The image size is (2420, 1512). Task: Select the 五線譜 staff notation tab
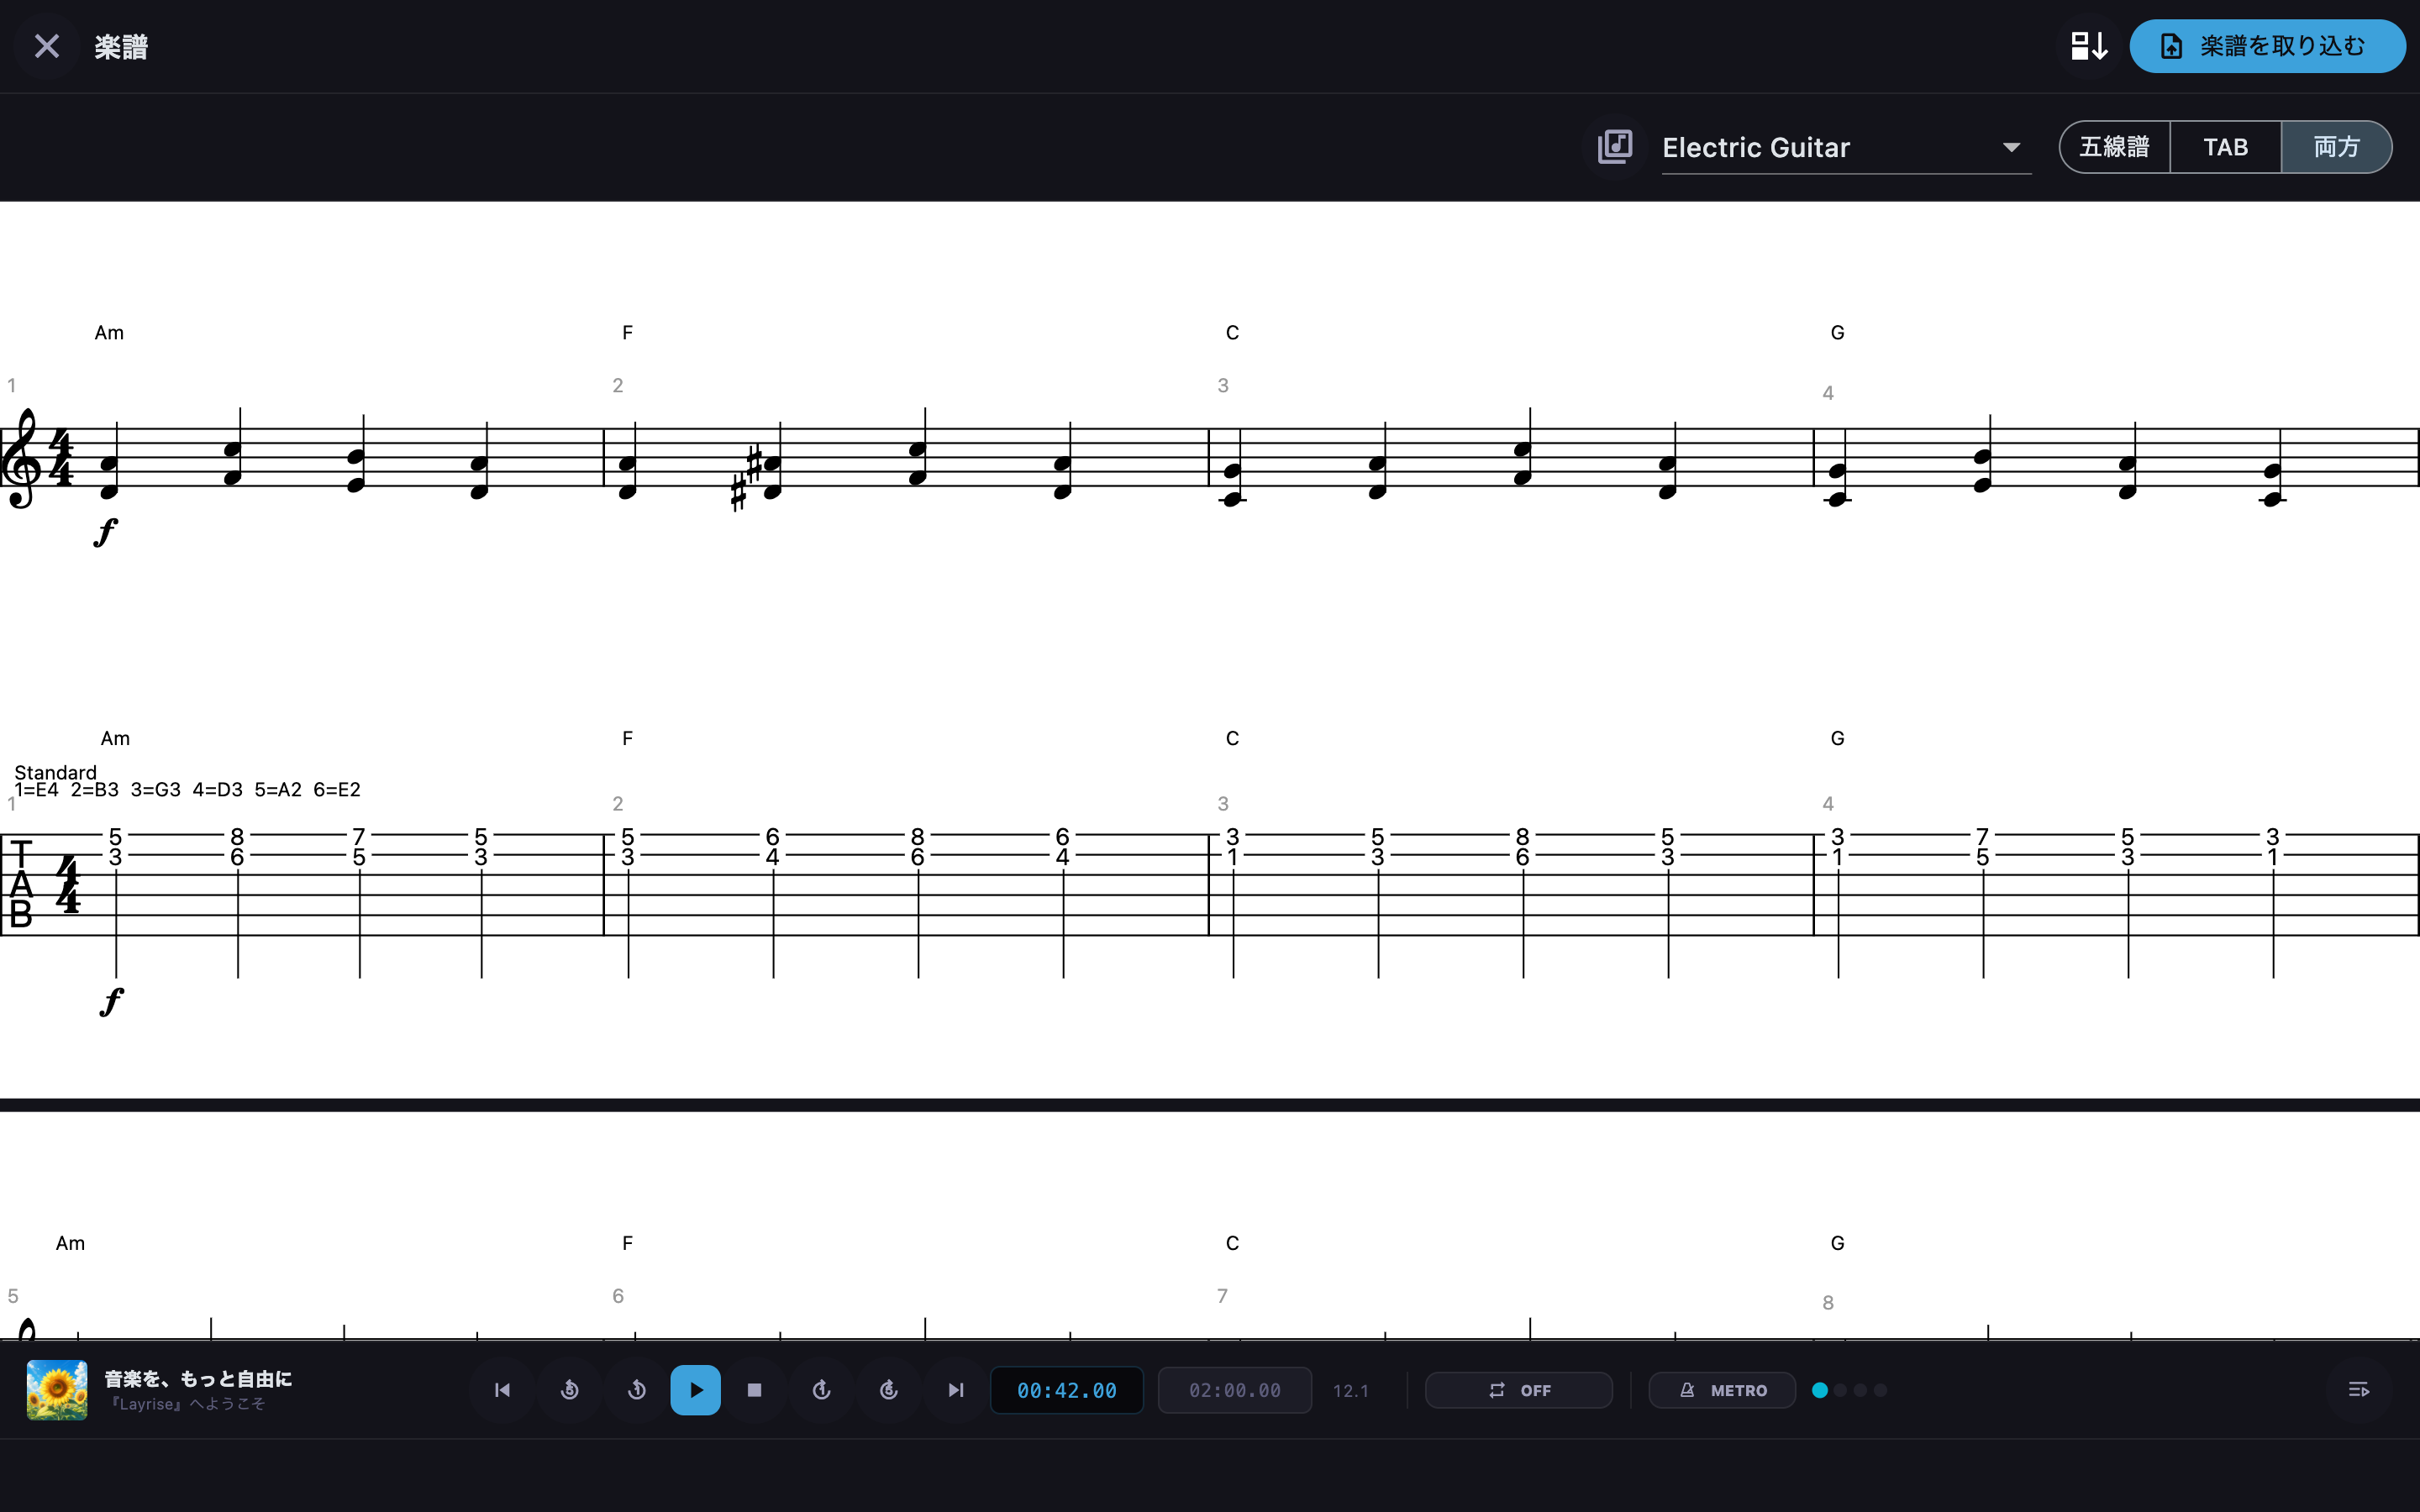(x=2115, y=147)
